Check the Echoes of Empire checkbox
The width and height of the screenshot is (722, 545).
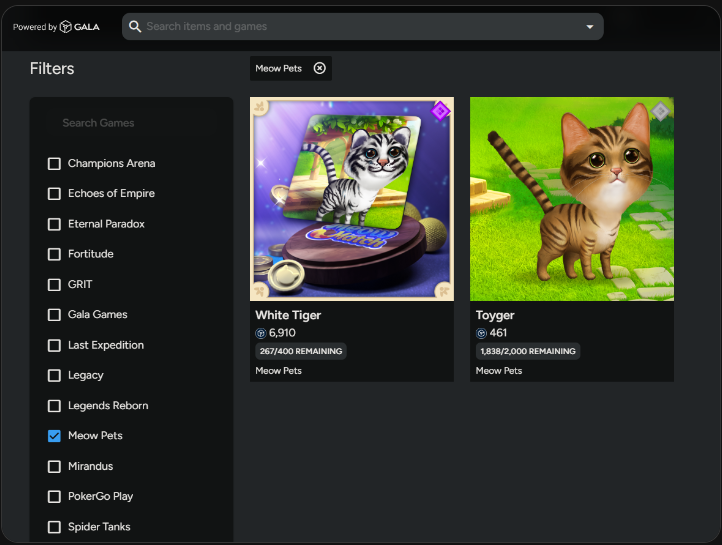click(x=54, y=193)
